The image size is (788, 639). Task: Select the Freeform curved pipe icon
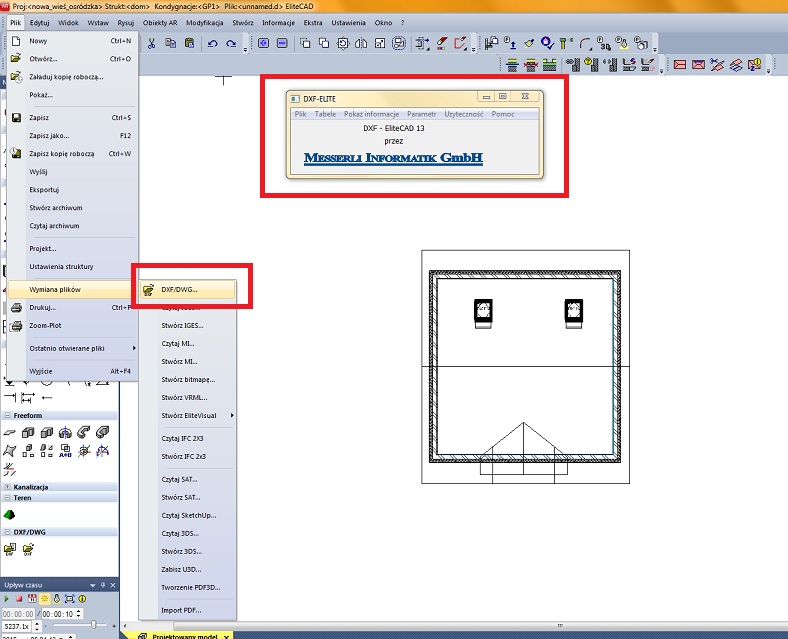84,432
